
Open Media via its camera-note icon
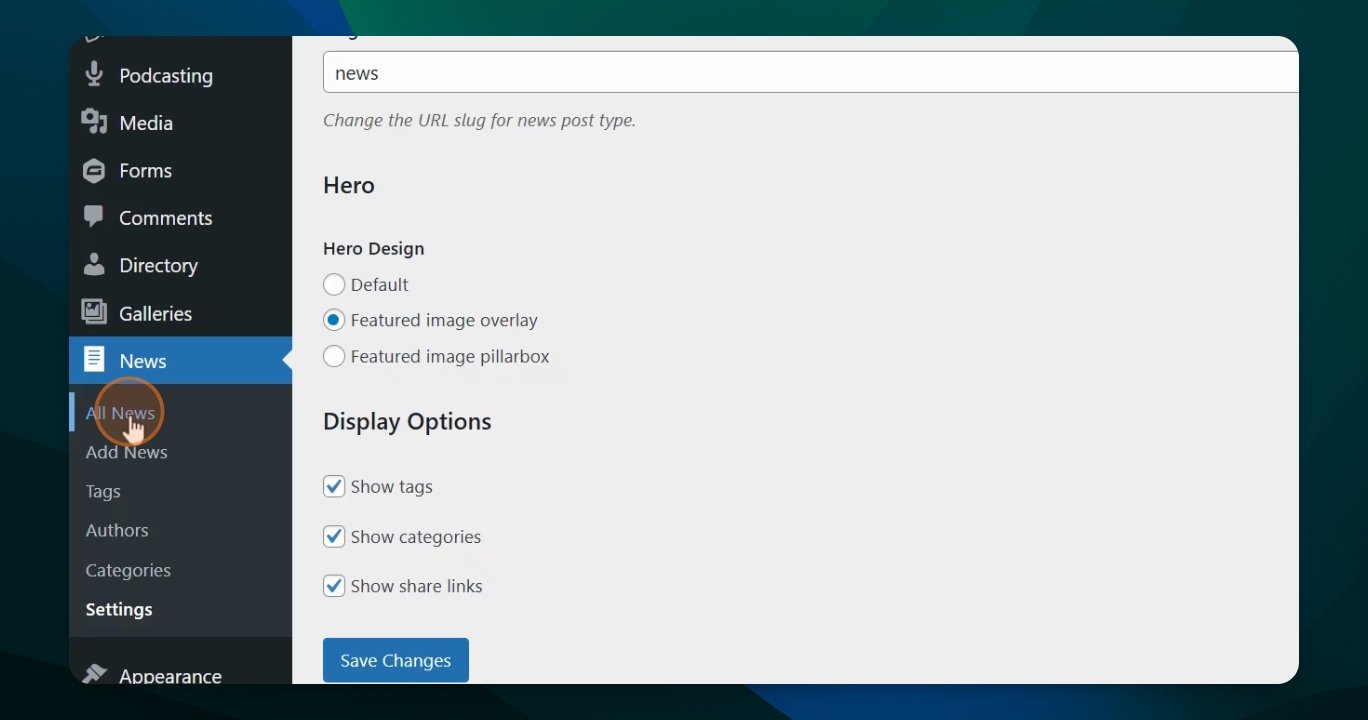[94, 122]
